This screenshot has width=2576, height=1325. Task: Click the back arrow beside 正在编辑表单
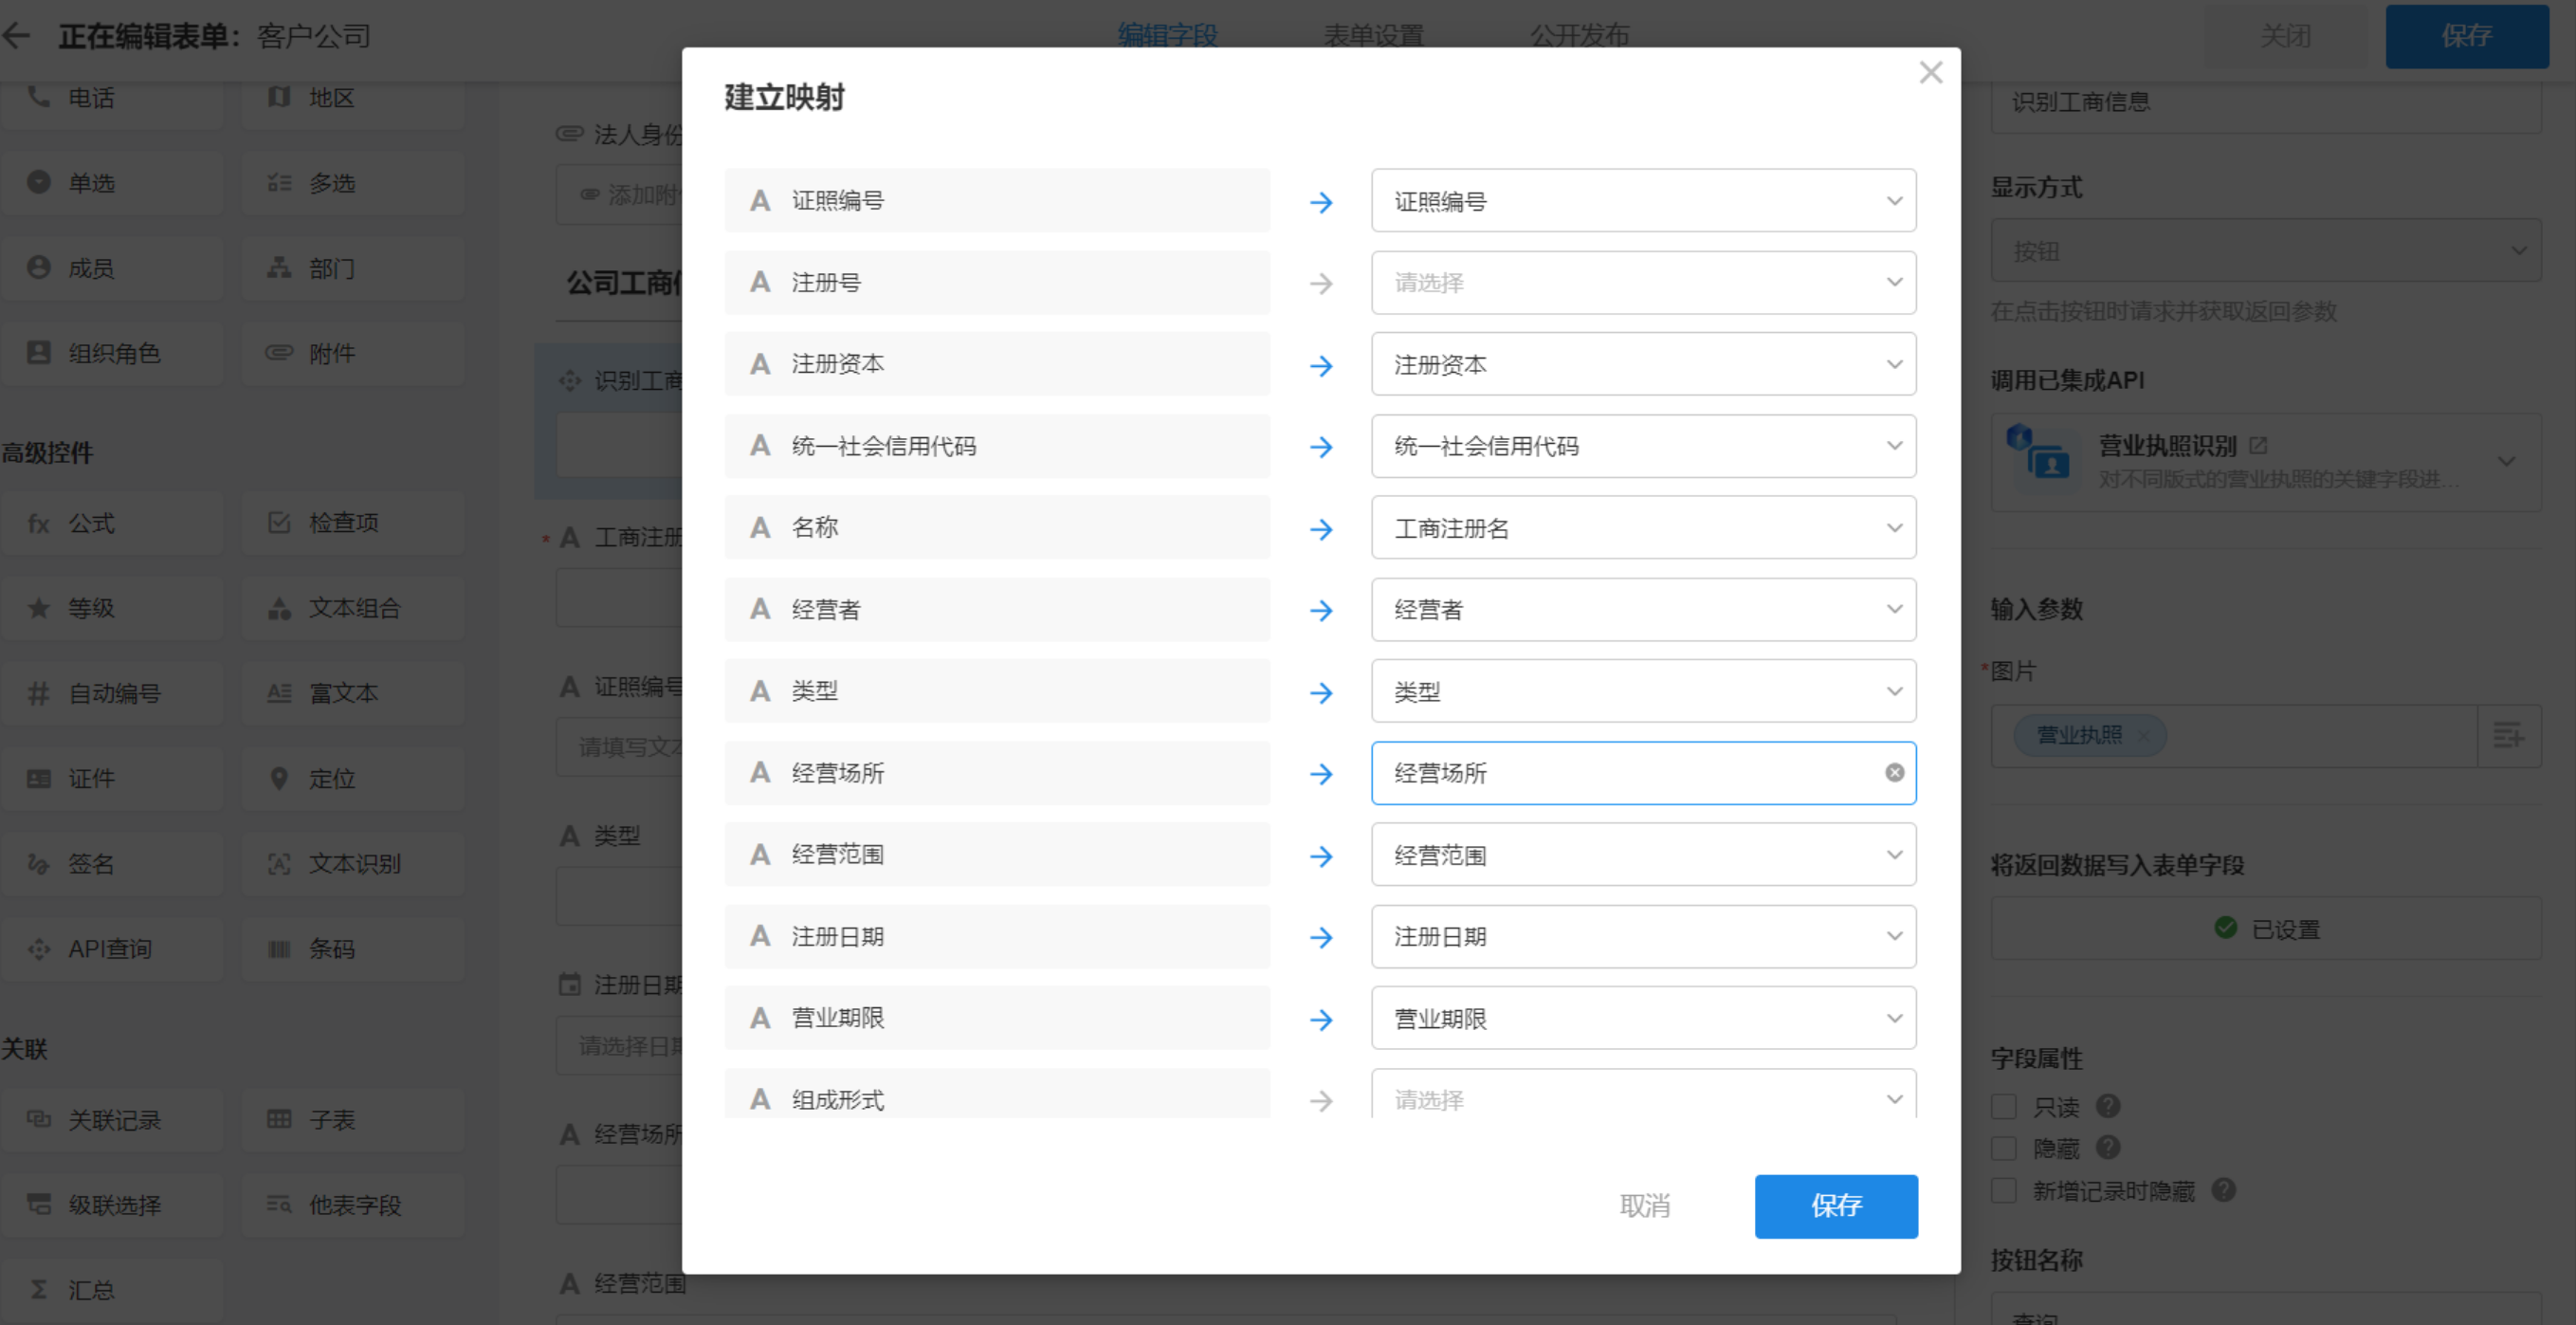coord(17,36)
